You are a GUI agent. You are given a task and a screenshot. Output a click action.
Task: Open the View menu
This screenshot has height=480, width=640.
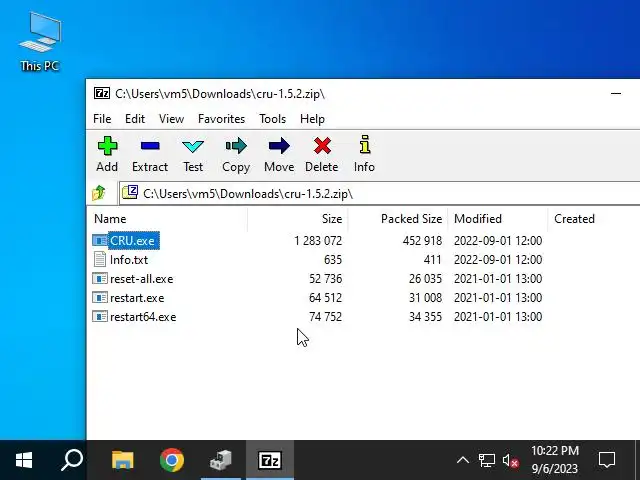tap(171, 119)
